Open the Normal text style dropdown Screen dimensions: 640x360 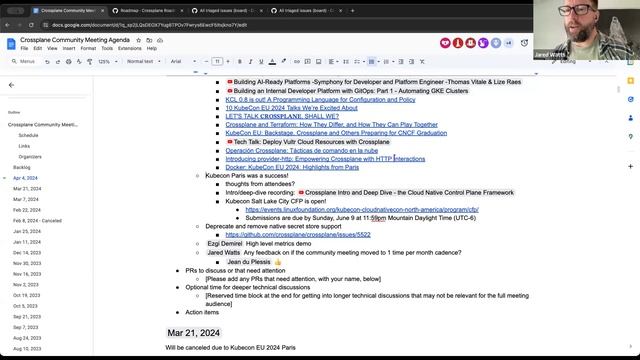tap(143, 62)
